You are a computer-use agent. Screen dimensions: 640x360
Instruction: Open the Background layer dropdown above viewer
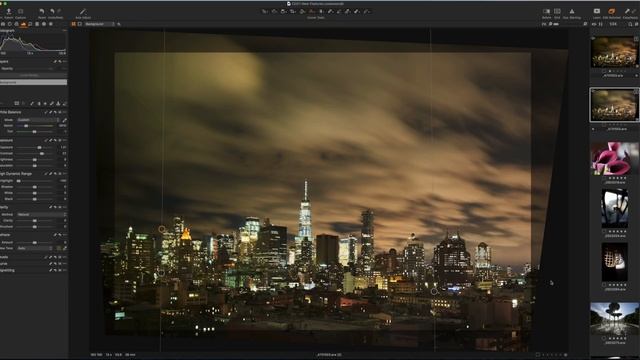tap(100, 24)
